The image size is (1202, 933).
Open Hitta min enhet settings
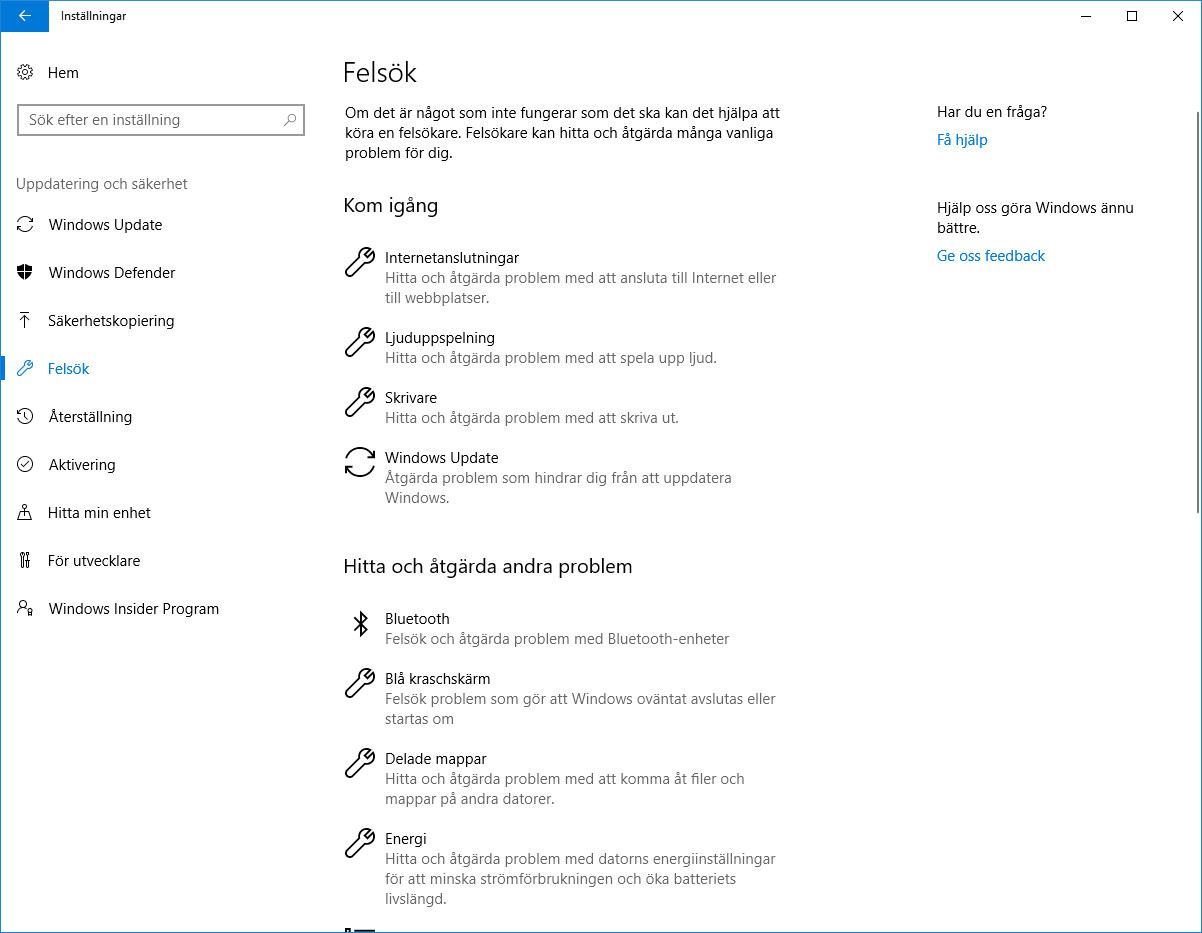[x=99, y=512]
